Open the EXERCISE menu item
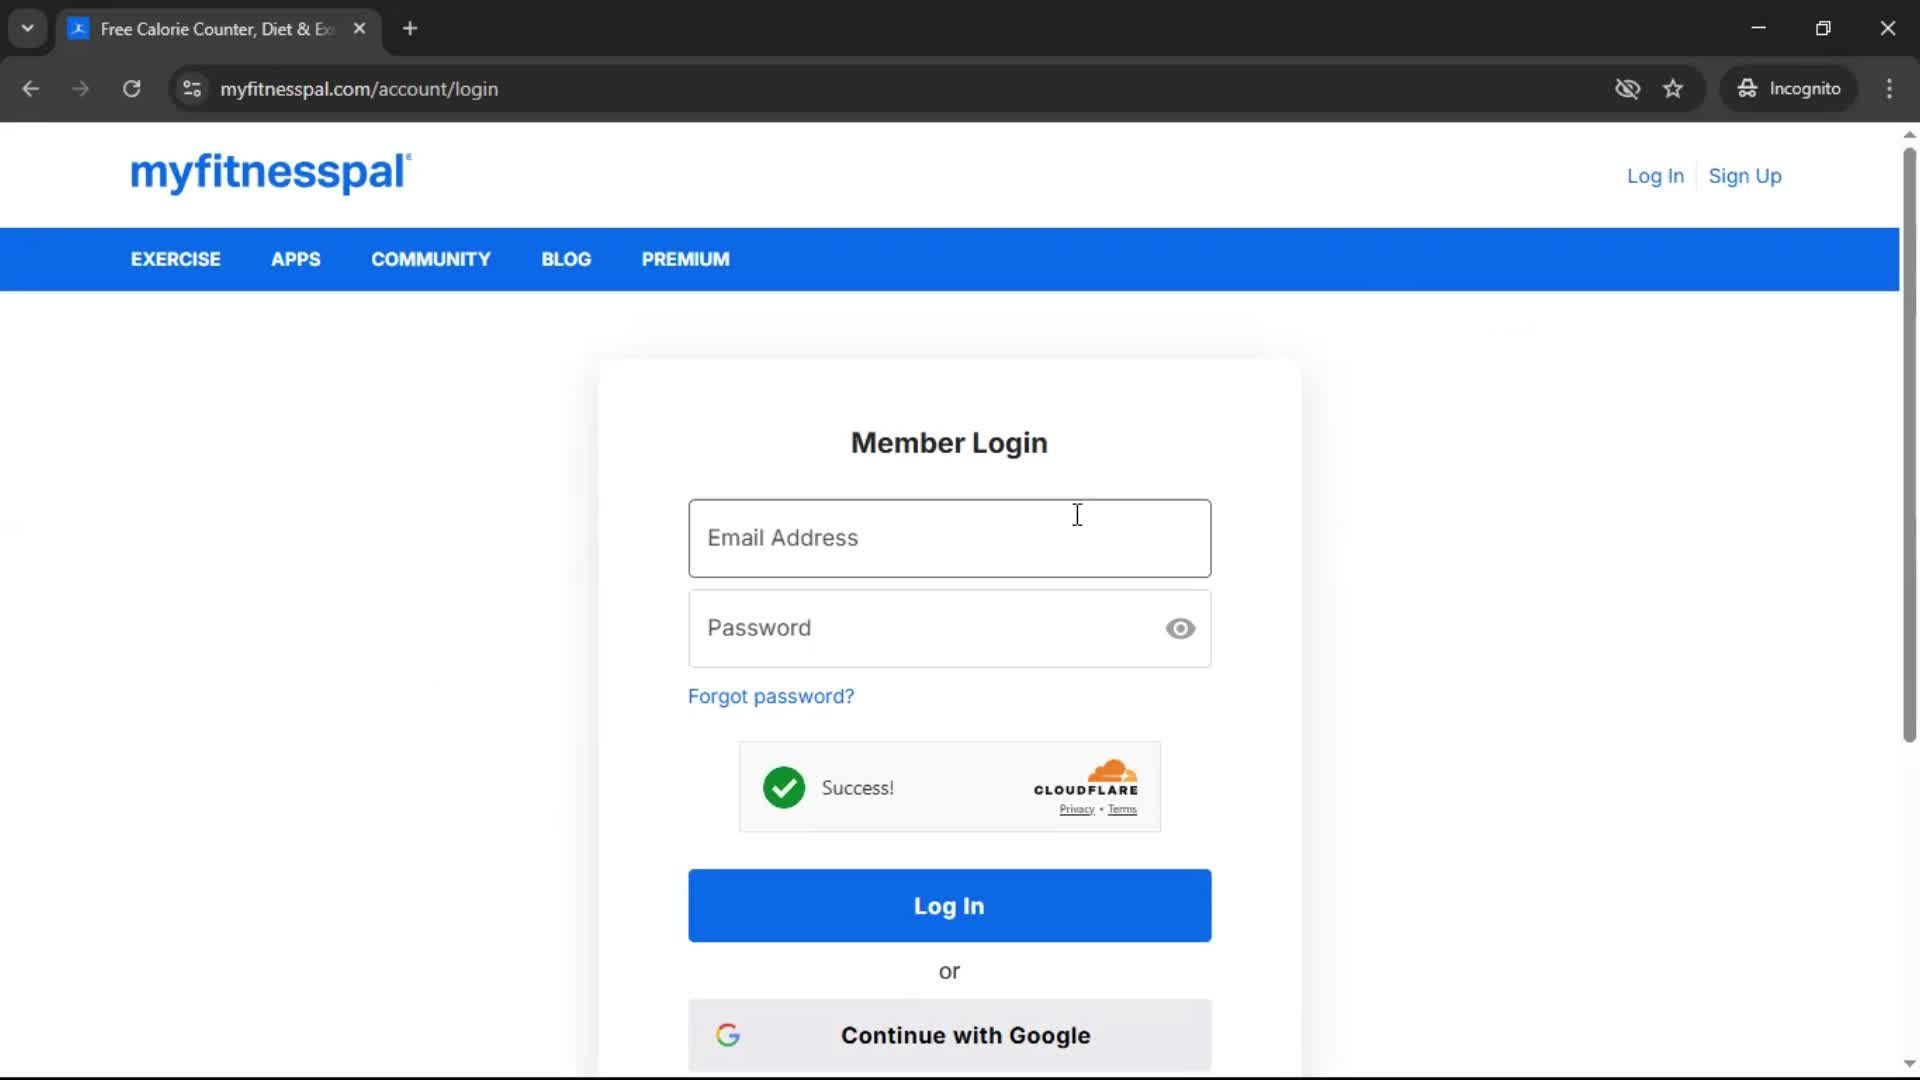 coord(176,259)
